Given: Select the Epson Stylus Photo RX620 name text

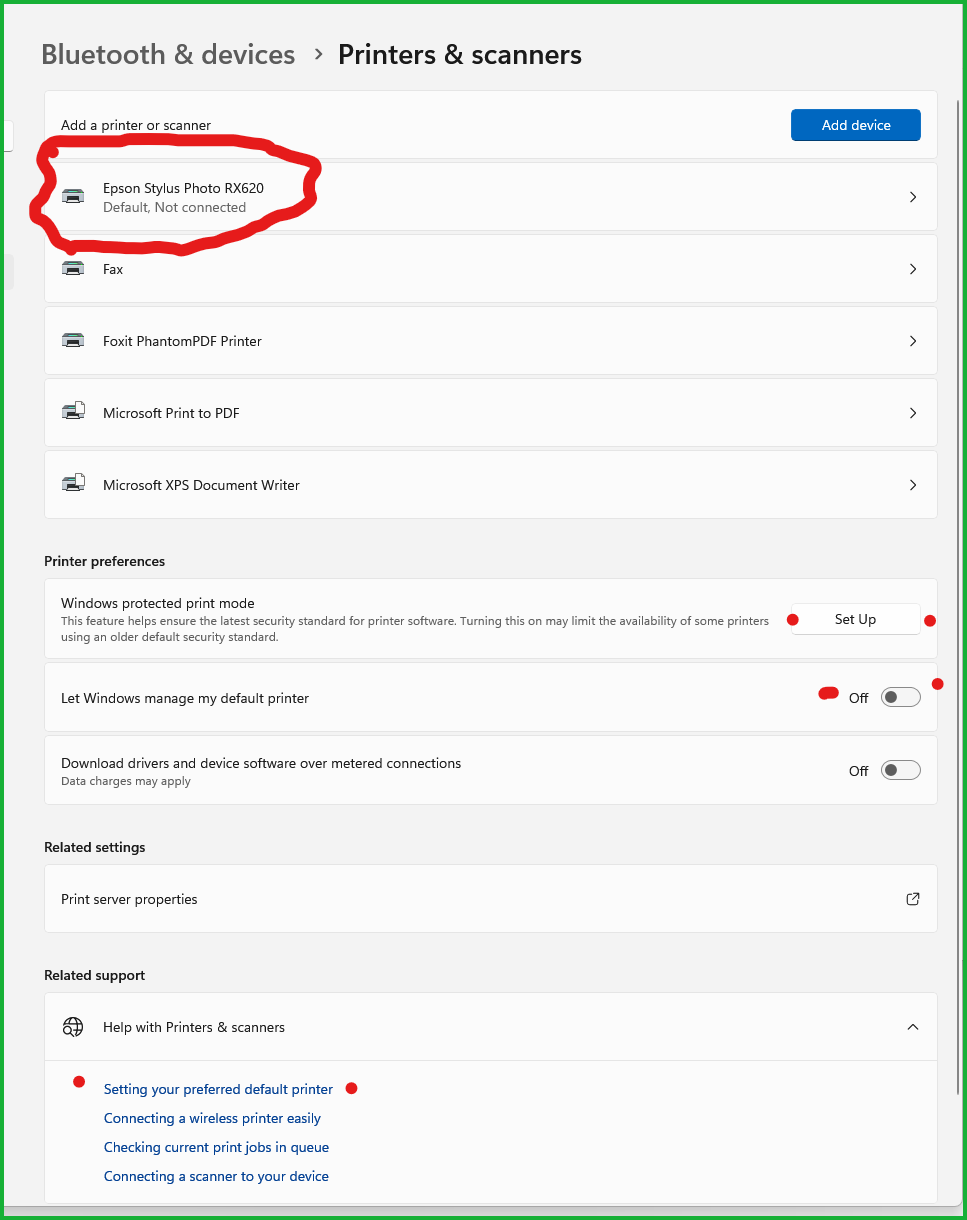Looking at the screenshot, I should (183, 188).
